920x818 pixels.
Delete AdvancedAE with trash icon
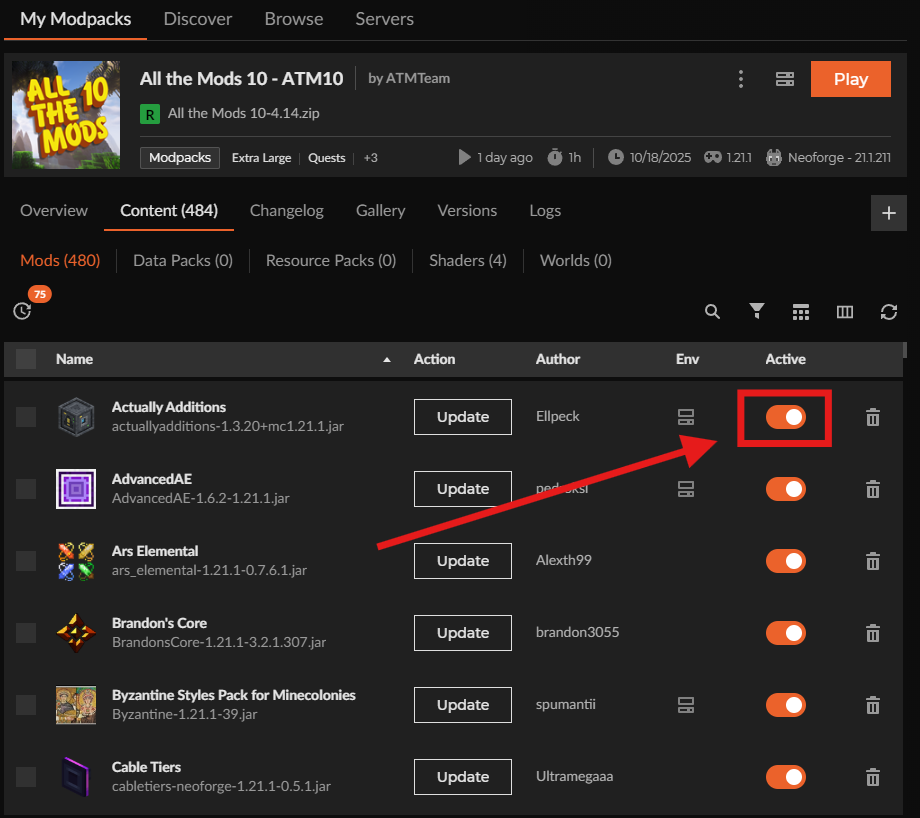(x=873, y=489)
